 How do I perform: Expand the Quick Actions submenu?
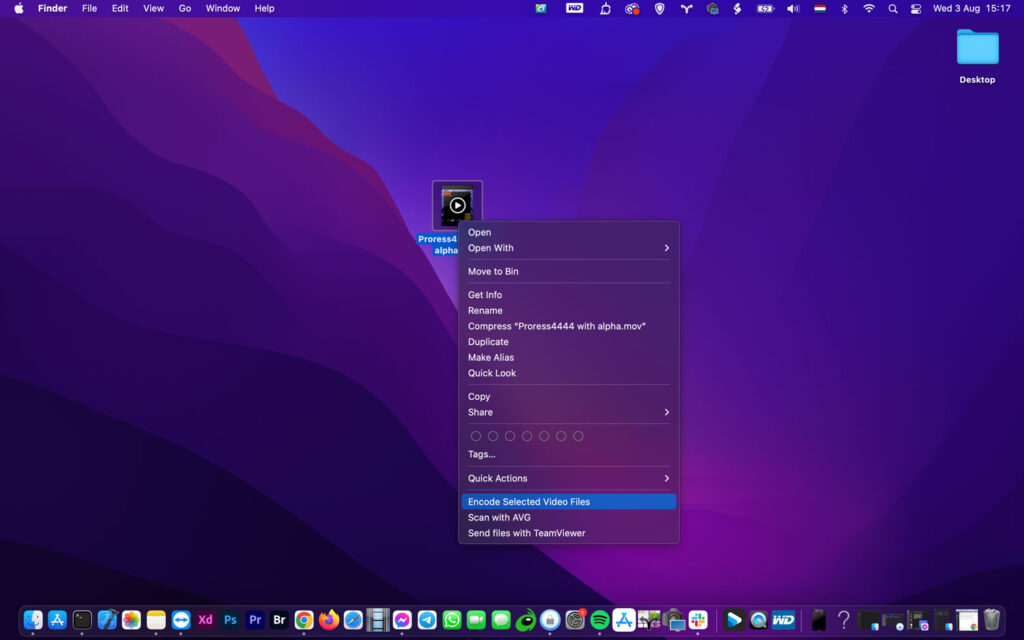click(568, 478)
